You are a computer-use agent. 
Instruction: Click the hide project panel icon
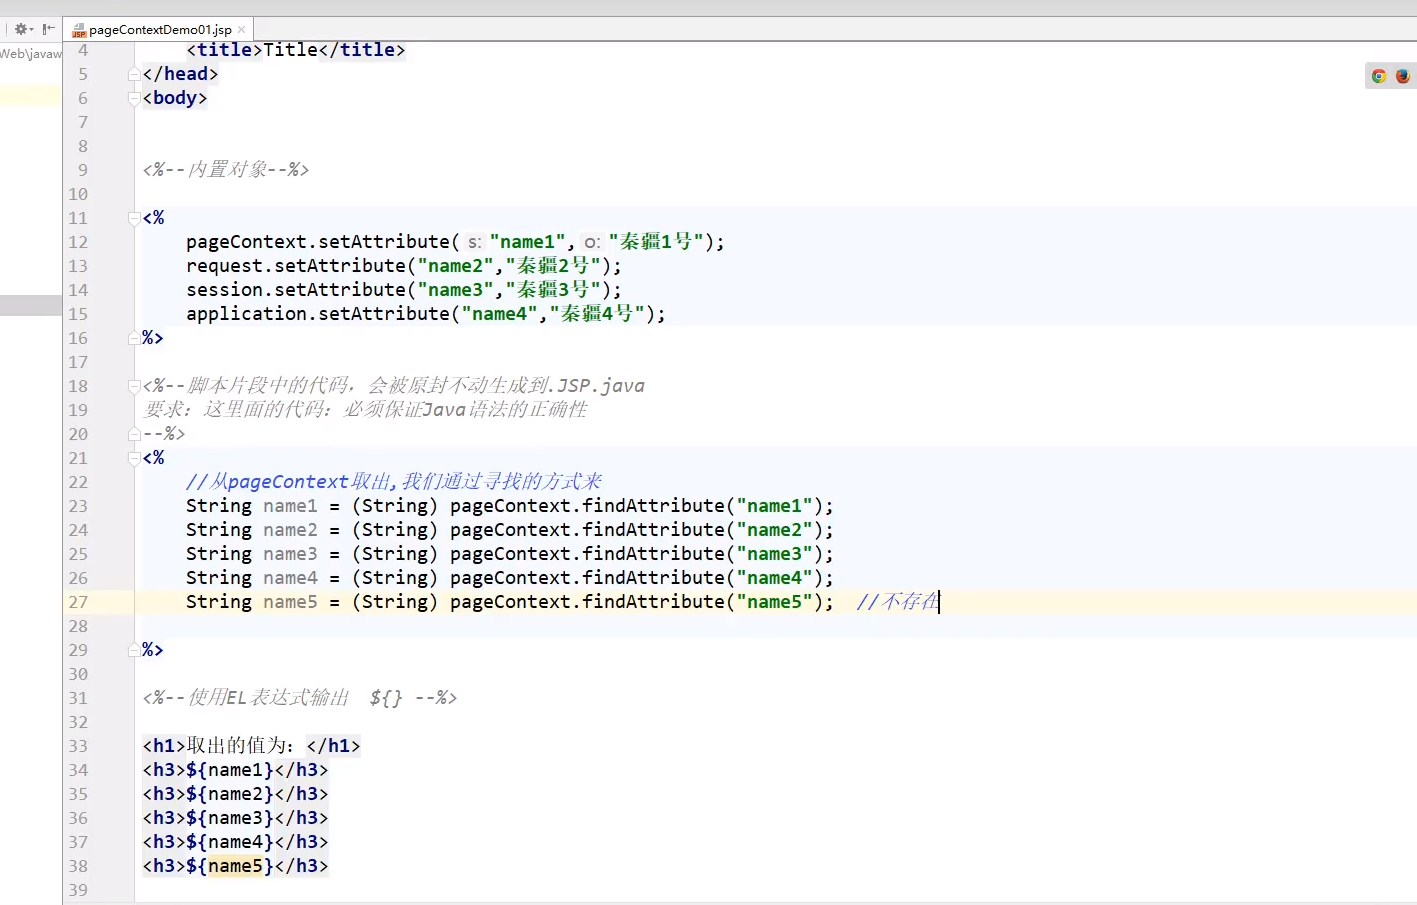[x=48, y=29]
